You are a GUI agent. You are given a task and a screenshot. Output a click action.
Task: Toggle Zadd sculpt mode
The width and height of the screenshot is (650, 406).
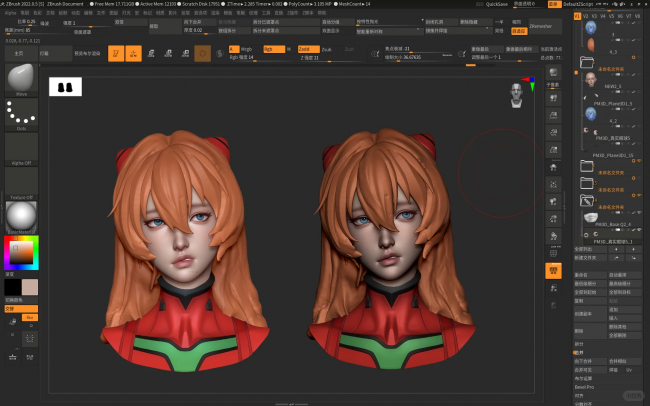[308, 49]
